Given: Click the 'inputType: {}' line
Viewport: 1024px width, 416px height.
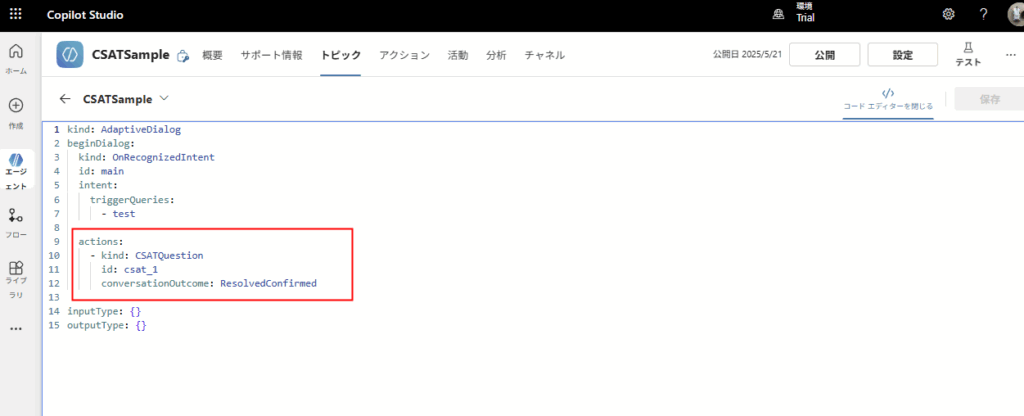Looking at the screenshot, I should click(104, 312).
